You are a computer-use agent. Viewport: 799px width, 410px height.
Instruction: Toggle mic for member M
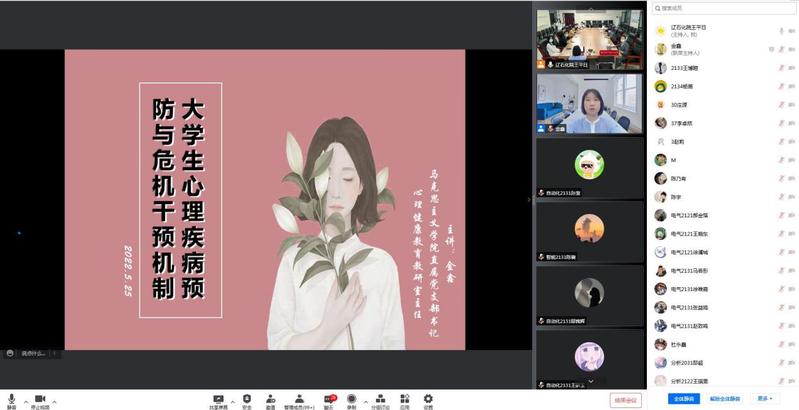pos(781,160)
